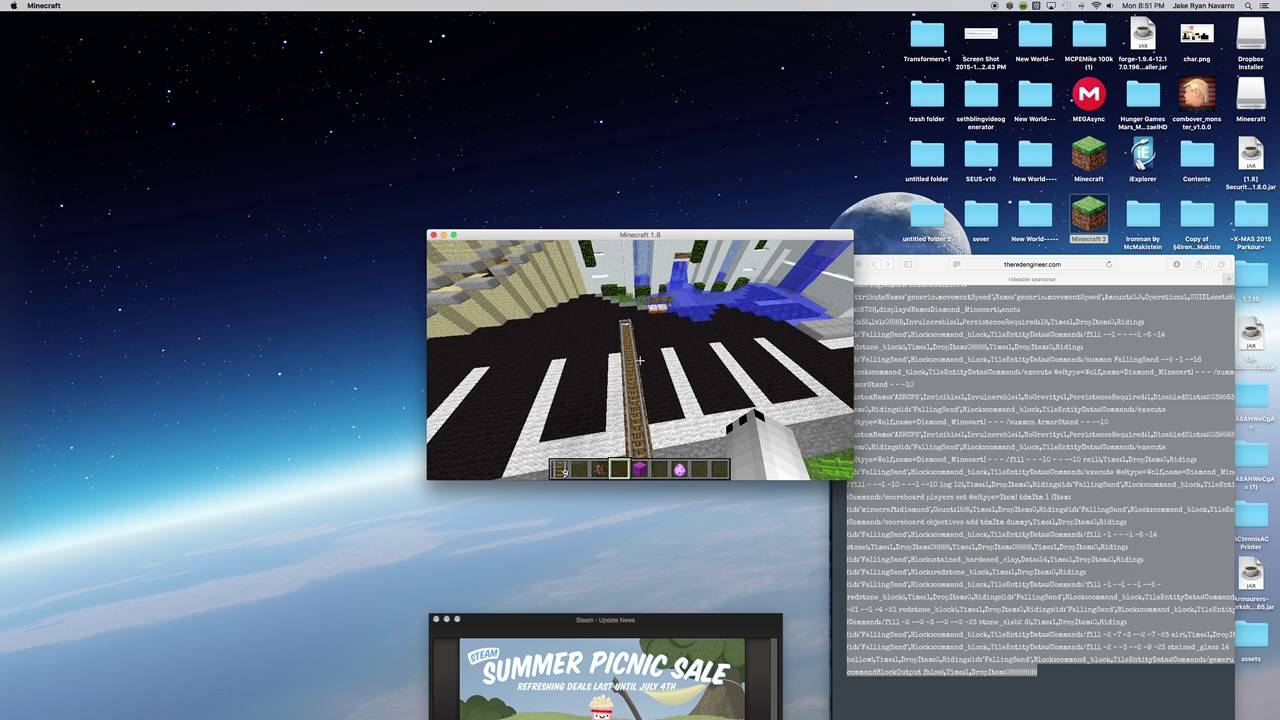This screenshot has height=720, width=1280.
Task: Open a new Safari tab with plus
Action: pos(1229,280)
